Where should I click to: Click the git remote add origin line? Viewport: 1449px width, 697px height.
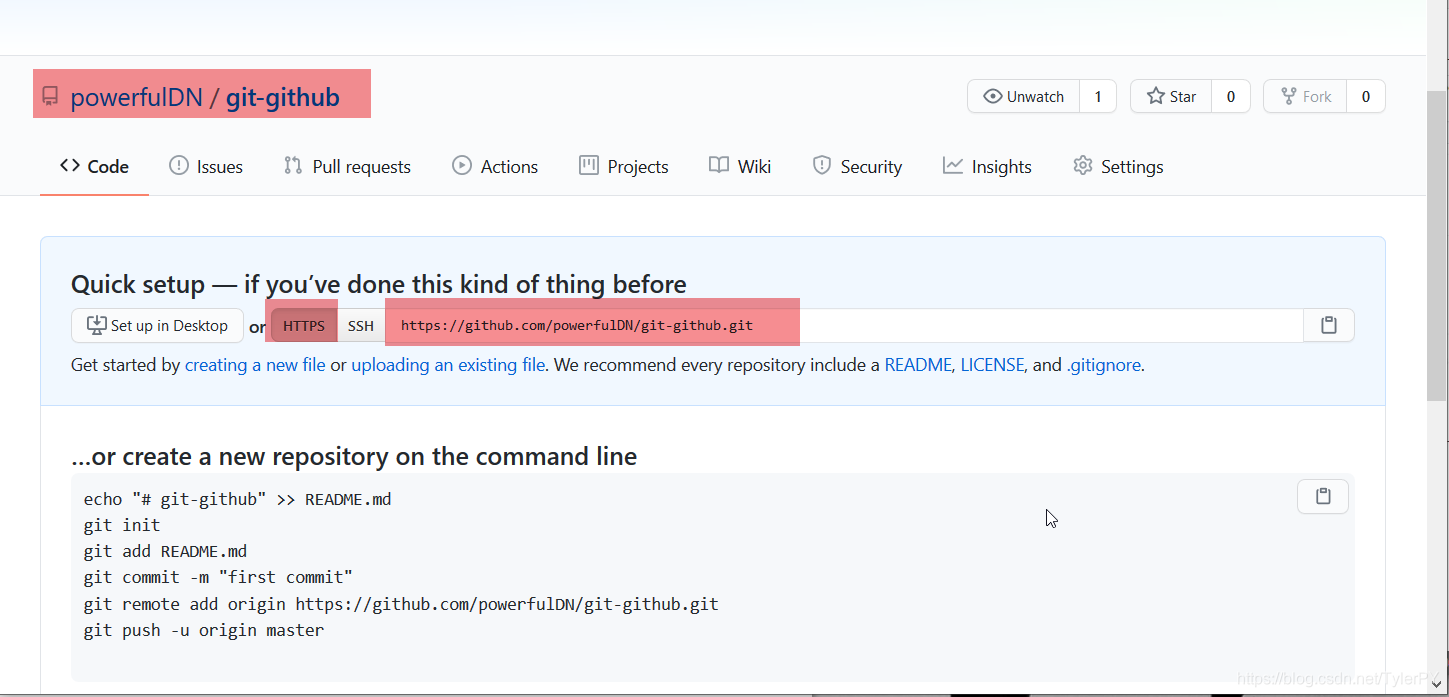click(x=401, y=604)
